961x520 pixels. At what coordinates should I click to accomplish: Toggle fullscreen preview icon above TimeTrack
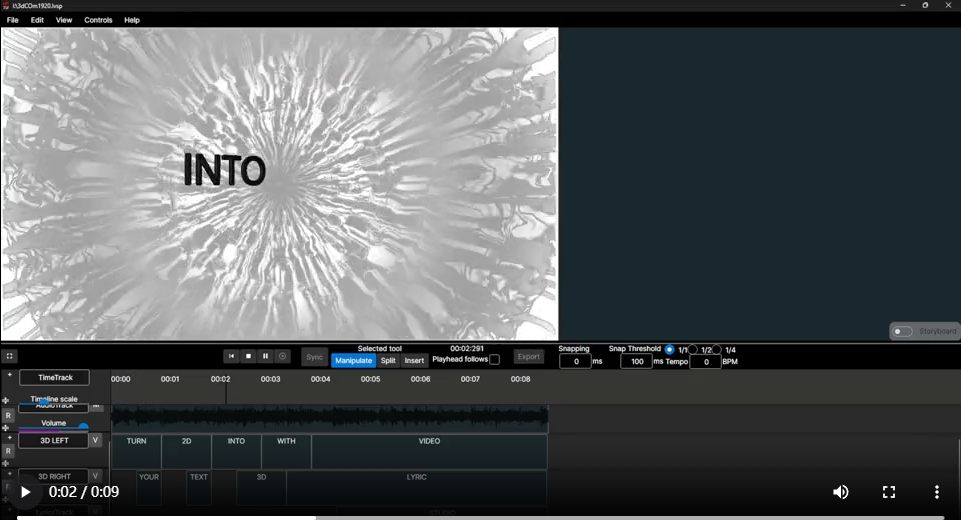coord(9,356)
